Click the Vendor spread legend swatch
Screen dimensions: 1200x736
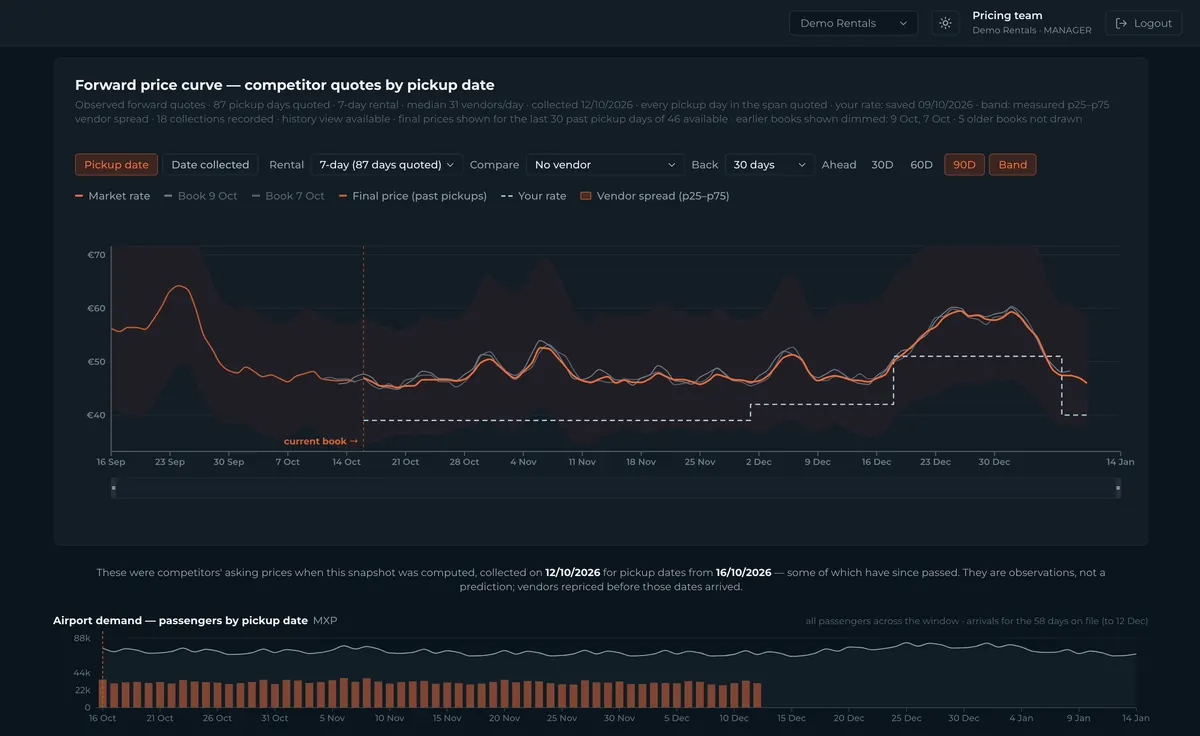[586, 196]
